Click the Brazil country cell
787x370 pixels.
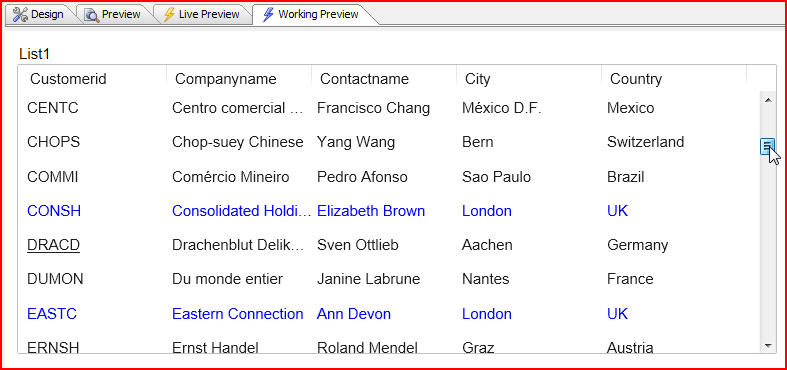point(625,177)
